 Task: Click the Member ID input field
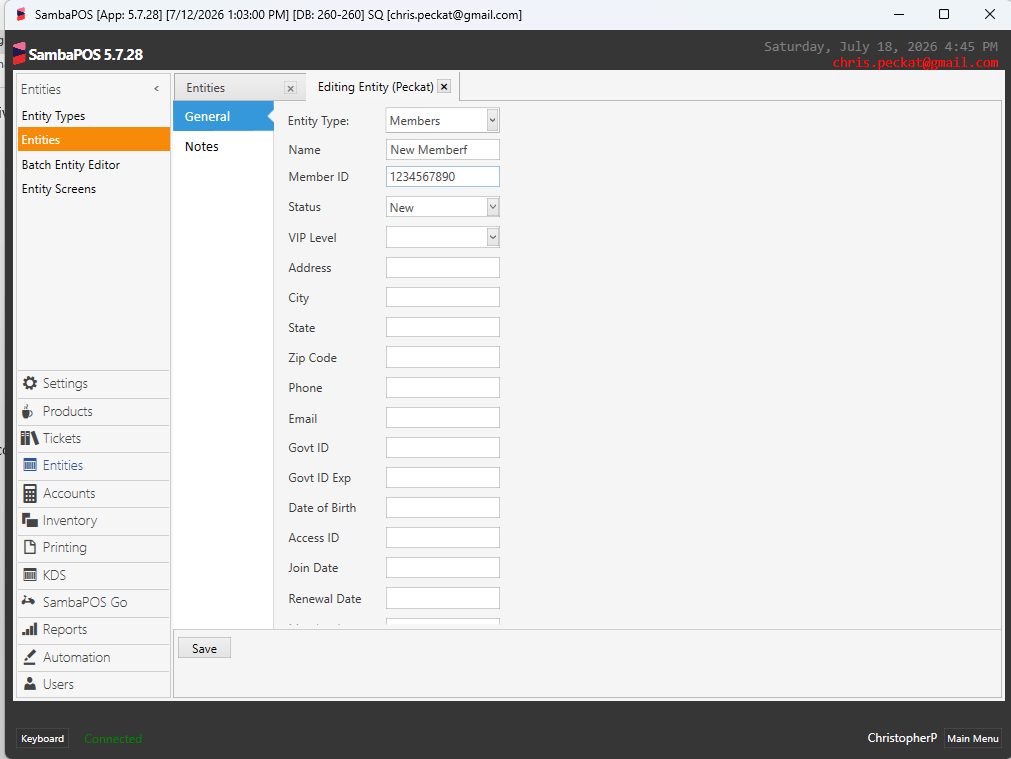pyautogui.click(x=443, y=177)
